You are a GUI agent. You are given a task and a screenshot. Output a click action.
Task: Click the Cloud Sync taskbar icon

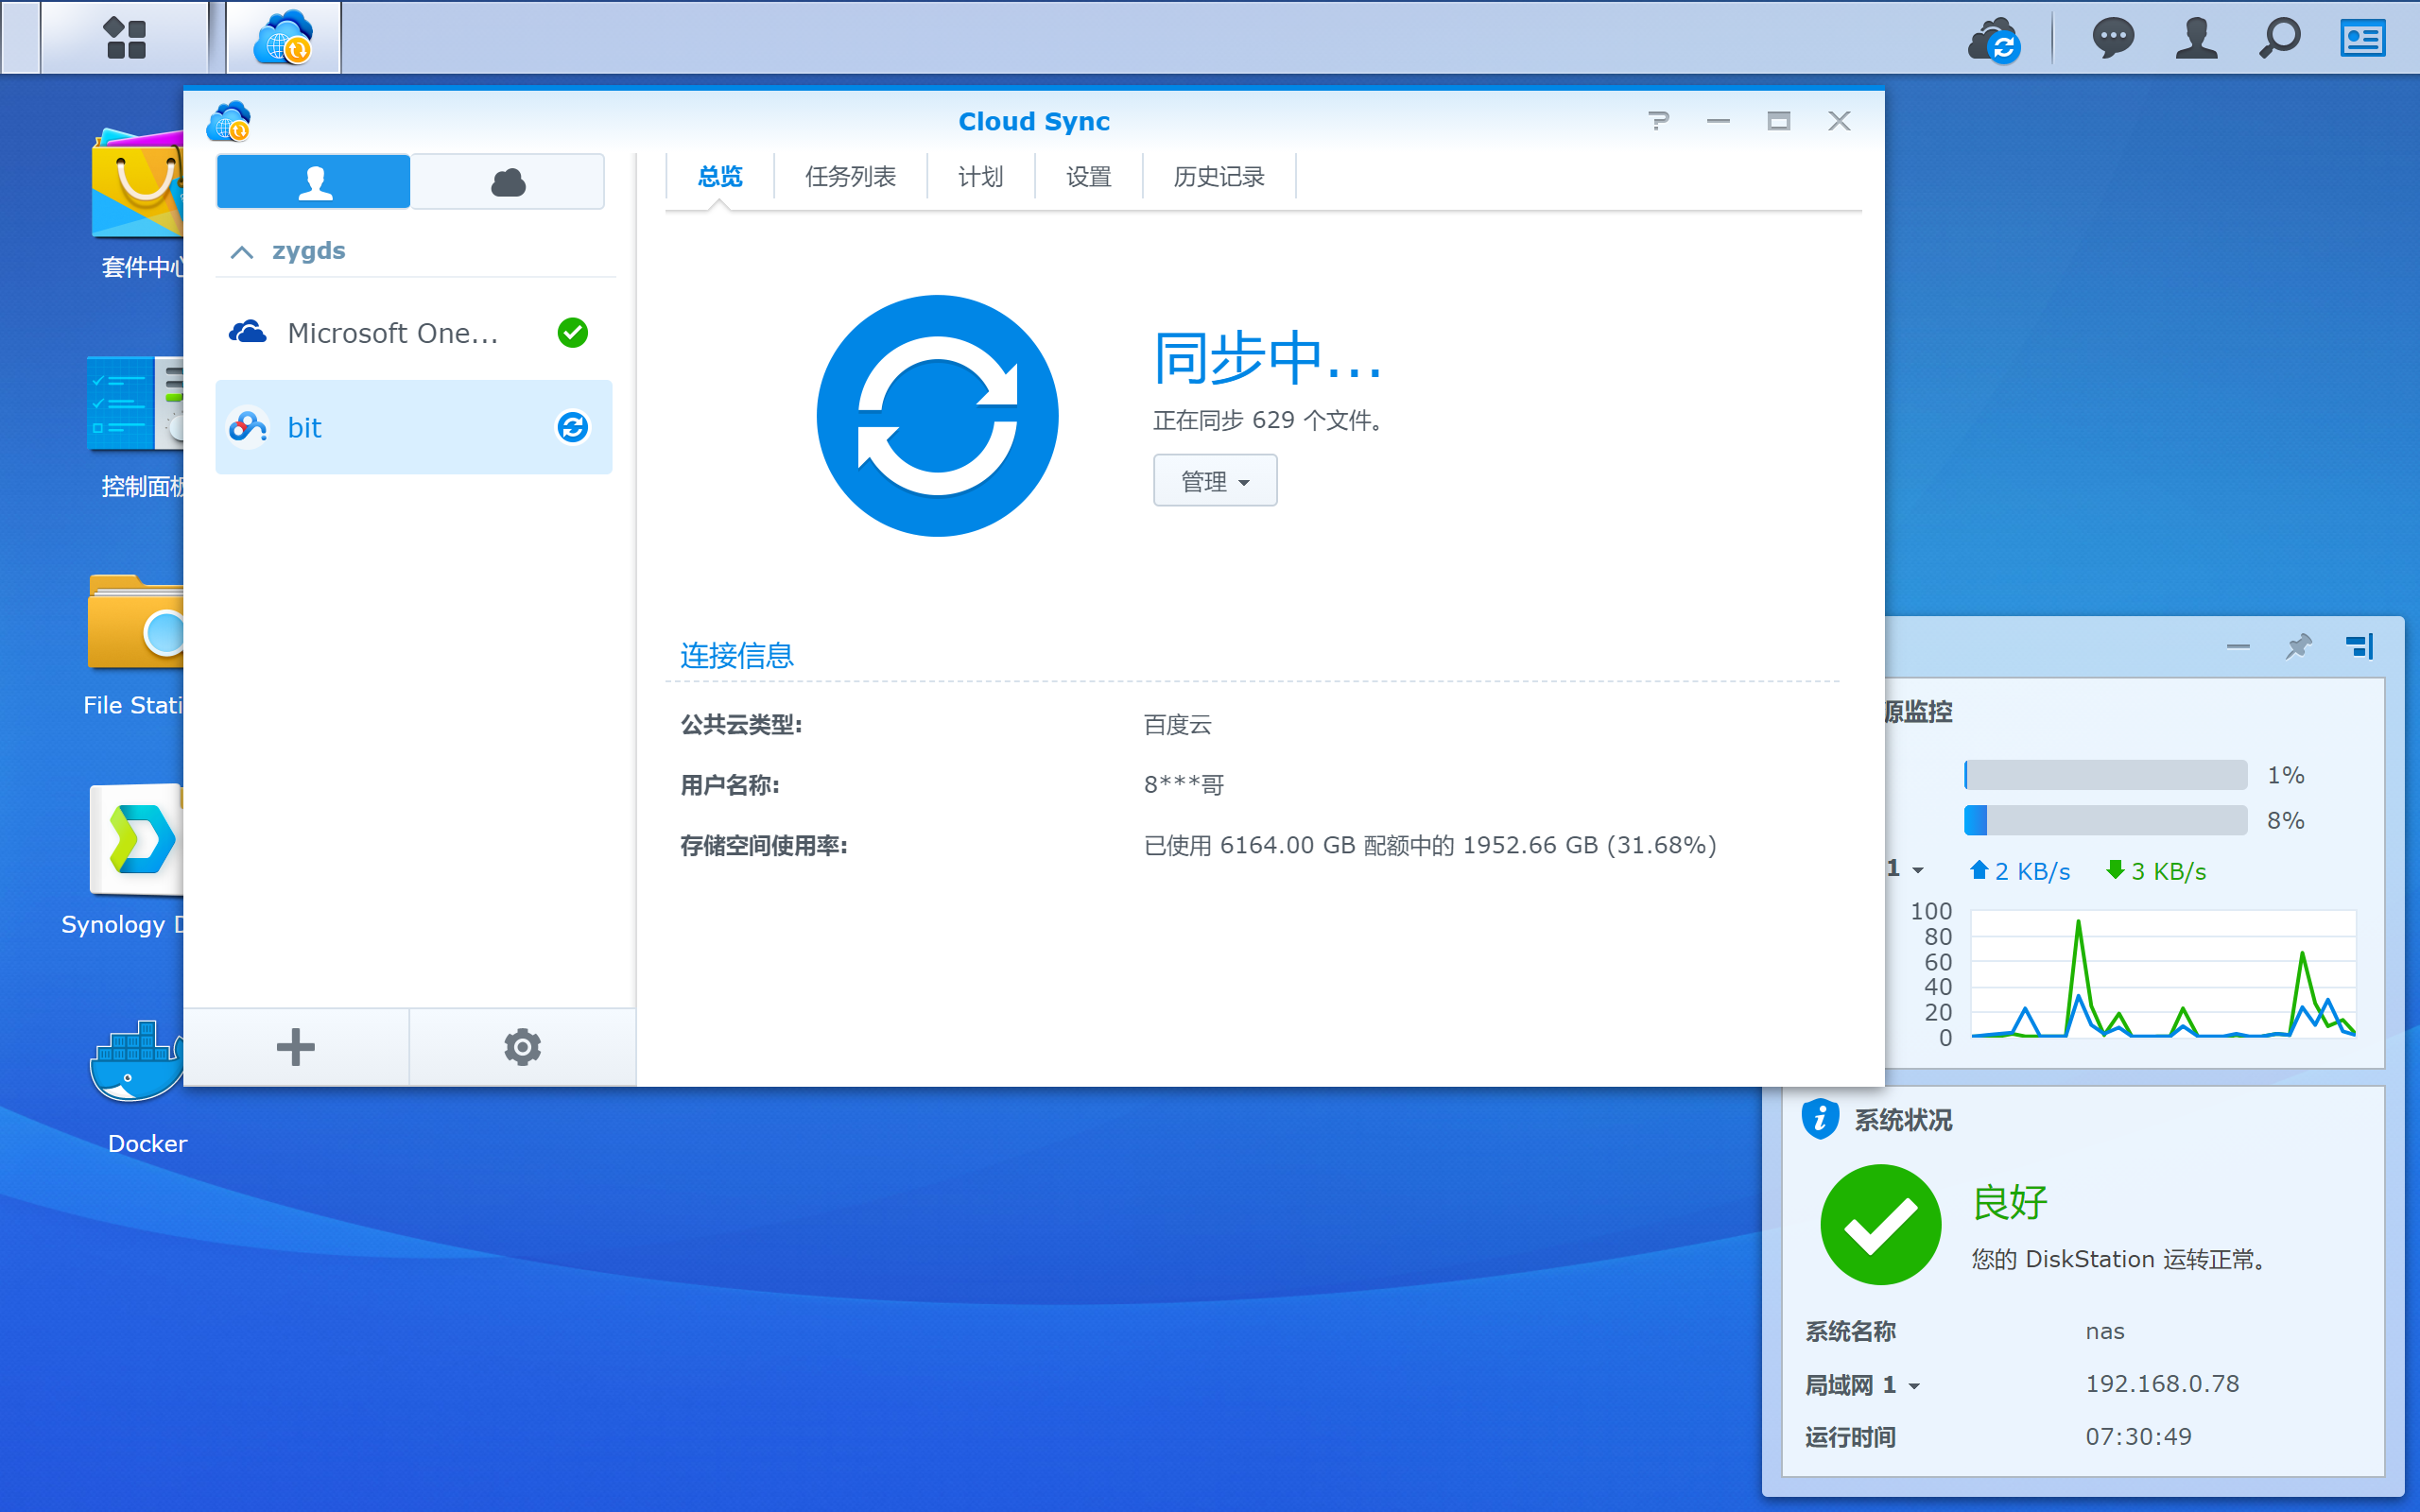[x=284, y=38]
